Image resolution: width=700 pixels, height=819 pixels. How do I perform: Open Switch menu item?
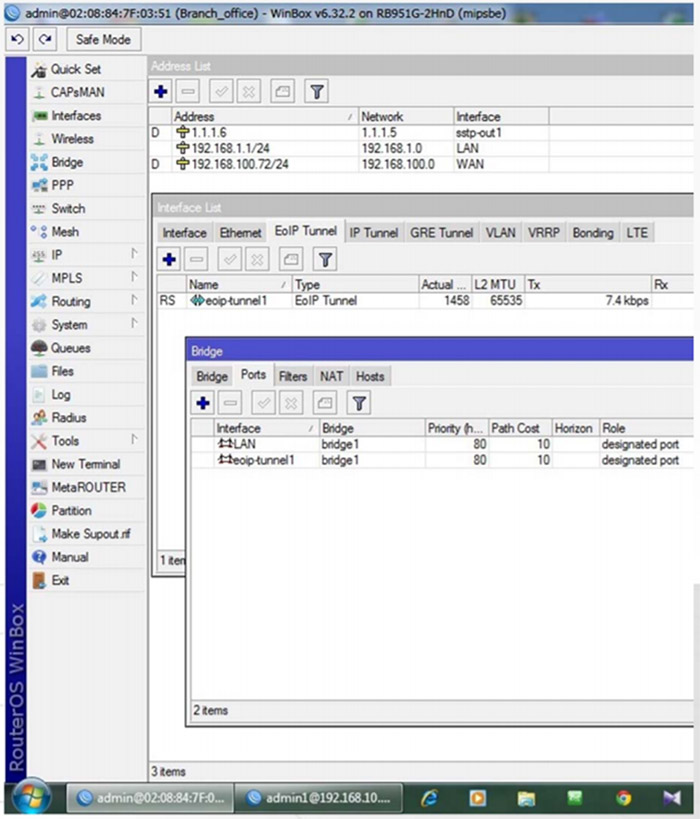(x=68, y=208)
